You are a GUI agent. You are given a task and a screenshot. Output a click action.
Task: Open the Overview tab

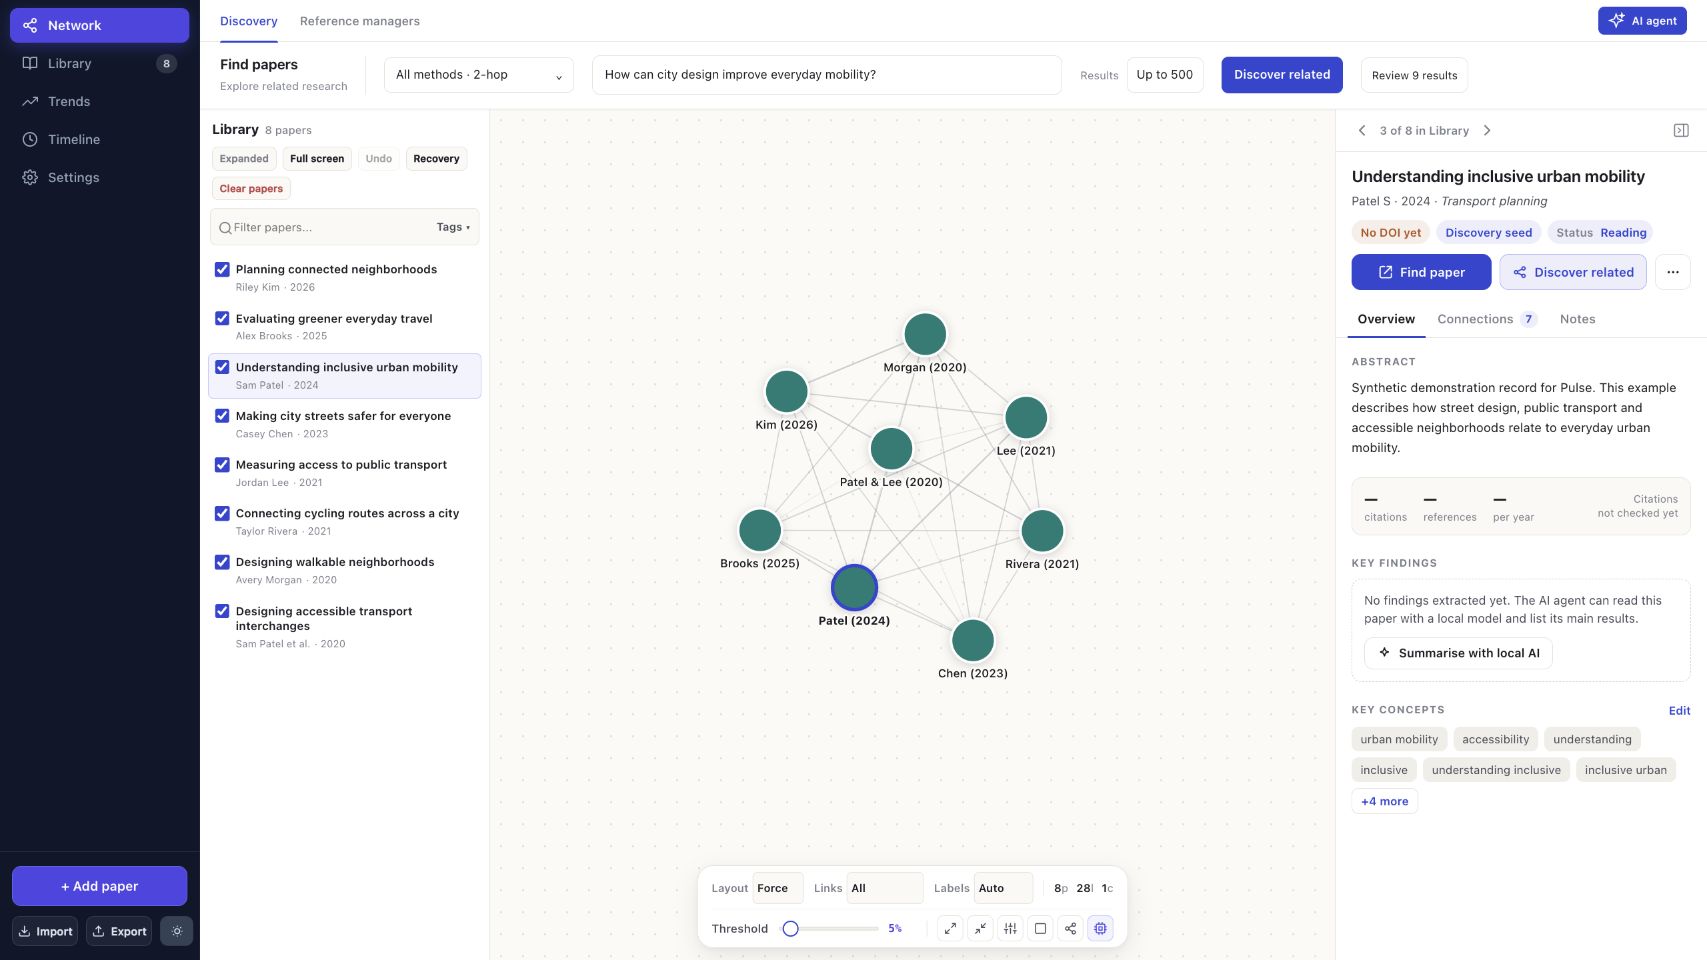point(1386,319)
